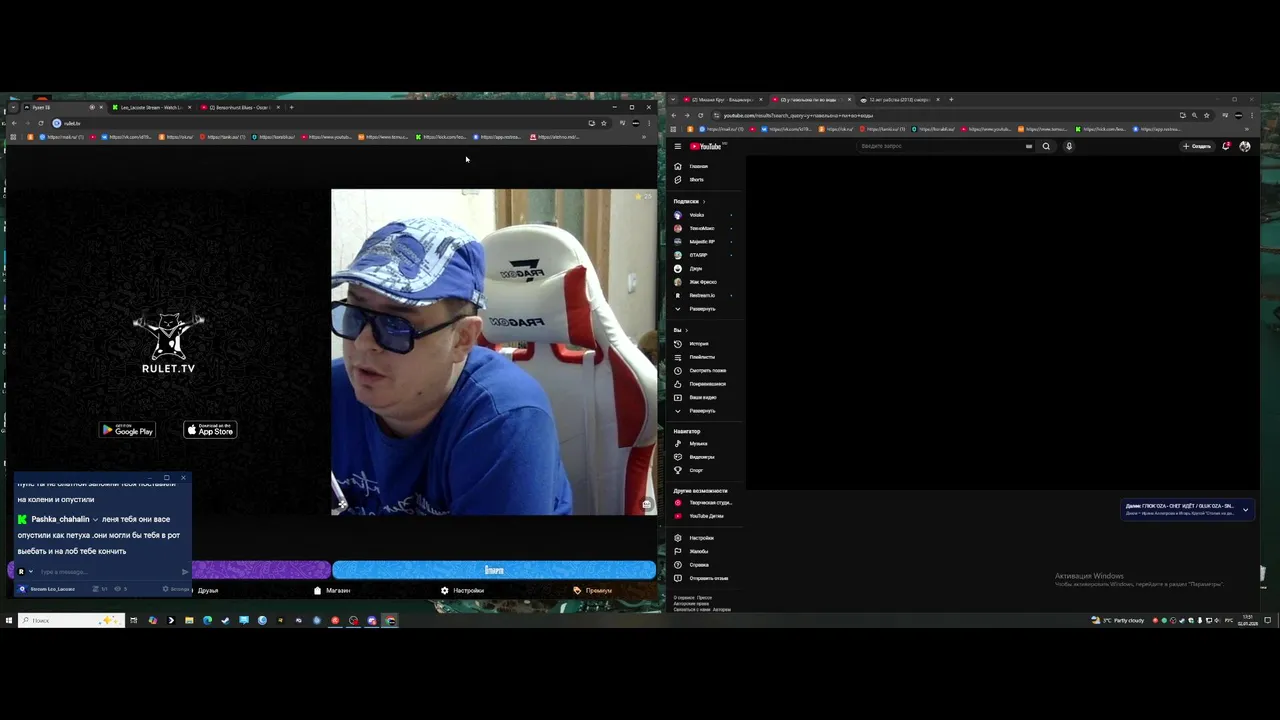Open Restream.io channel subscription
The width and height of the screenshot is (1280, 720).
(x=702, y=295)
